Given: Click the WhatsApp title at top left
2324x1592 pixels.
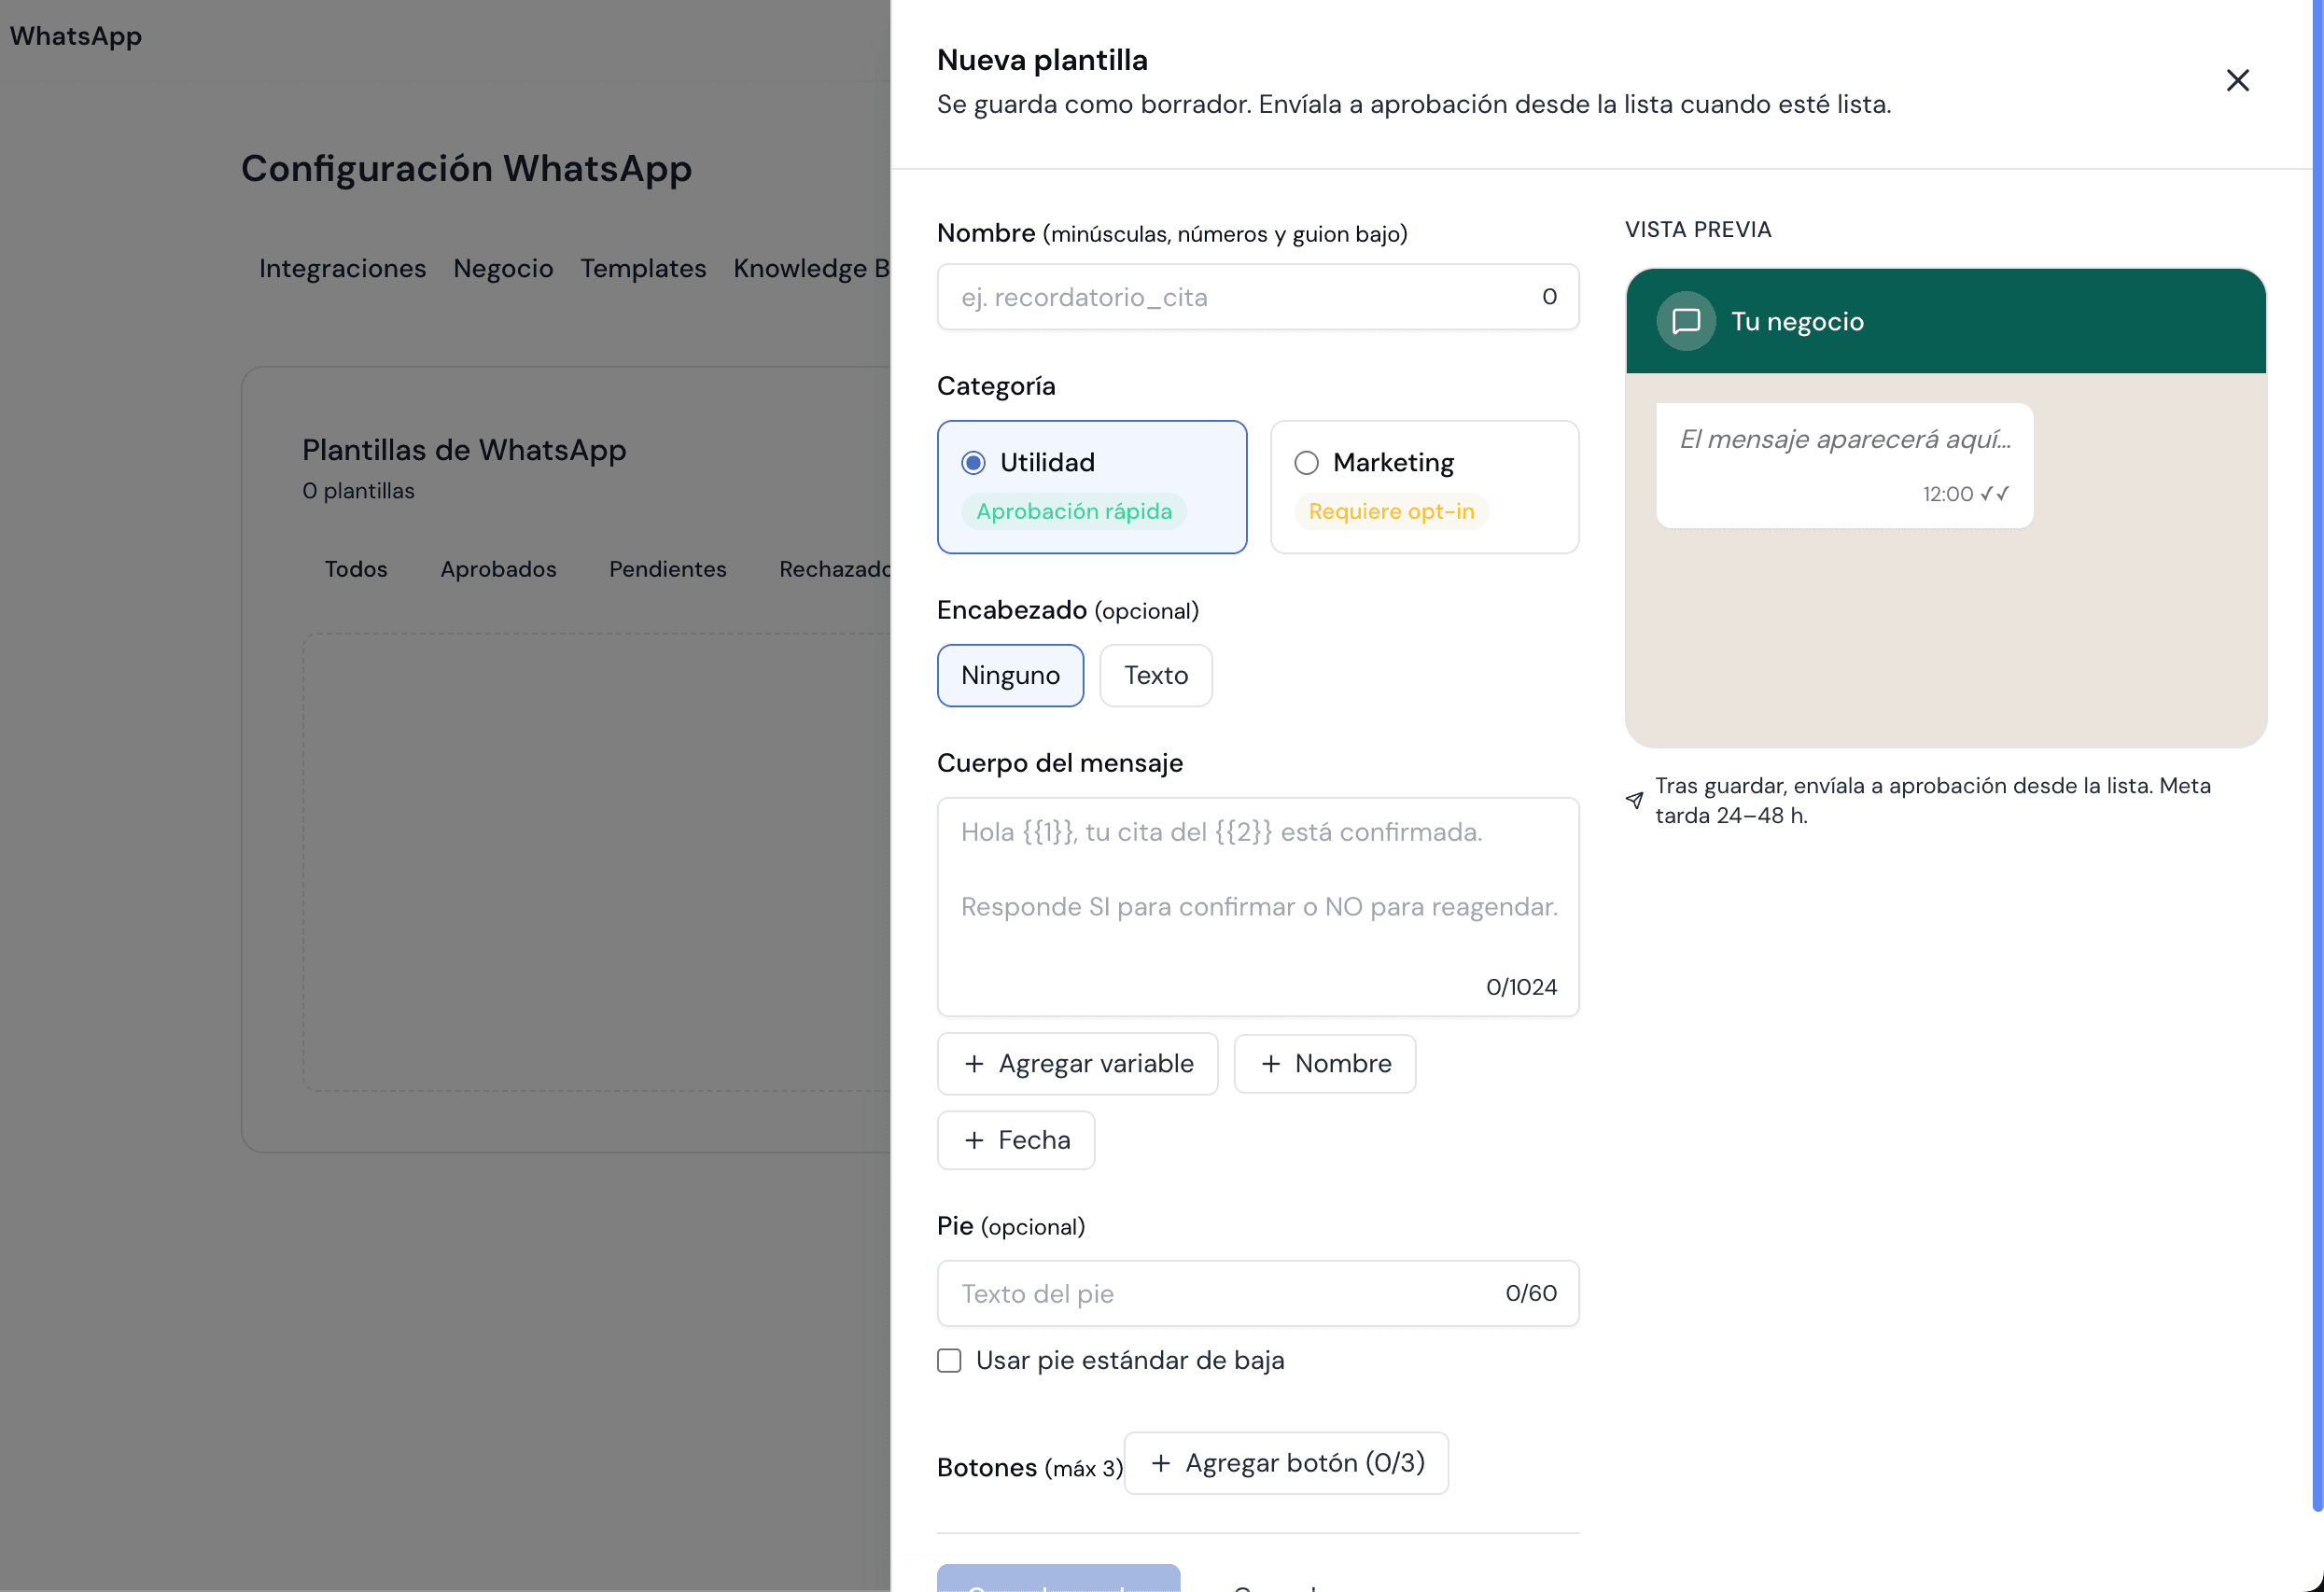Looking at the screenshot, I should [76, 36].
